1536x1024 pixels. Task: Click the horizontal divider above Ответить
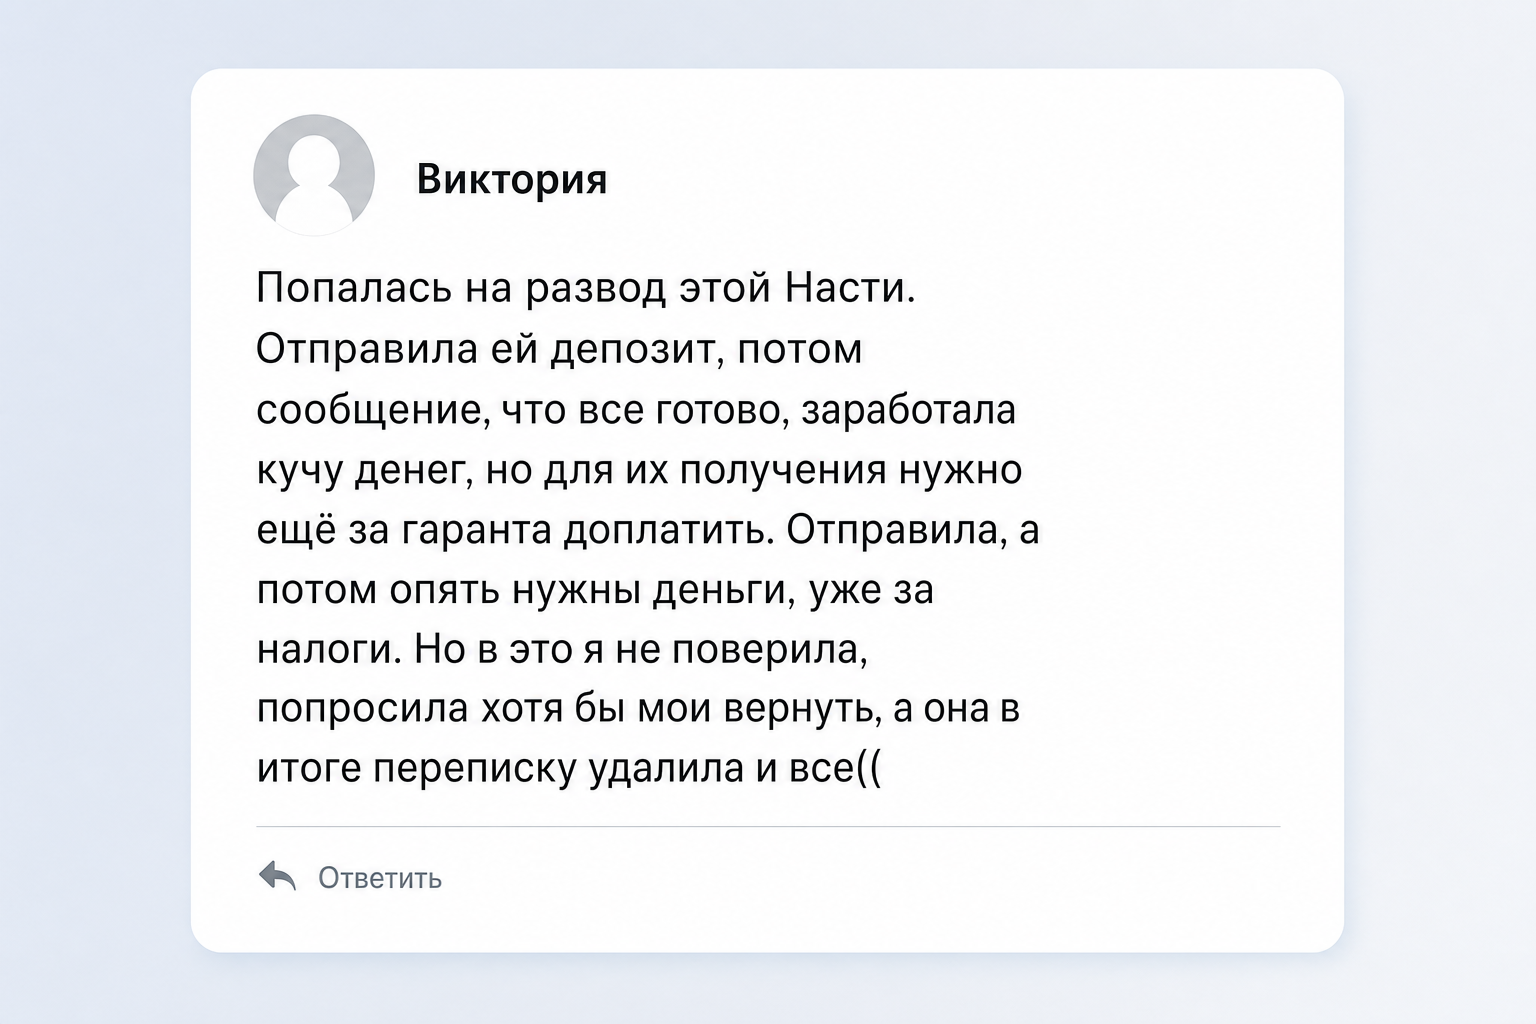coord(768,827)
